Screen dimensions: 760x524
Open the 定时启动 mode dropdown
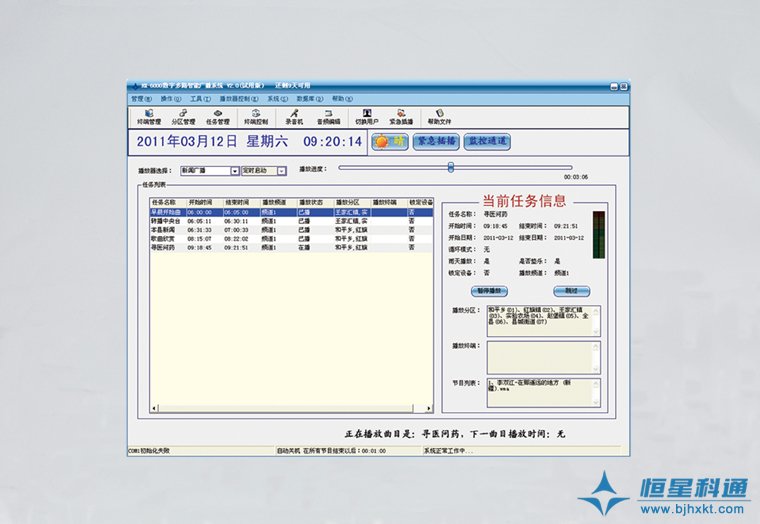[282, 171]
